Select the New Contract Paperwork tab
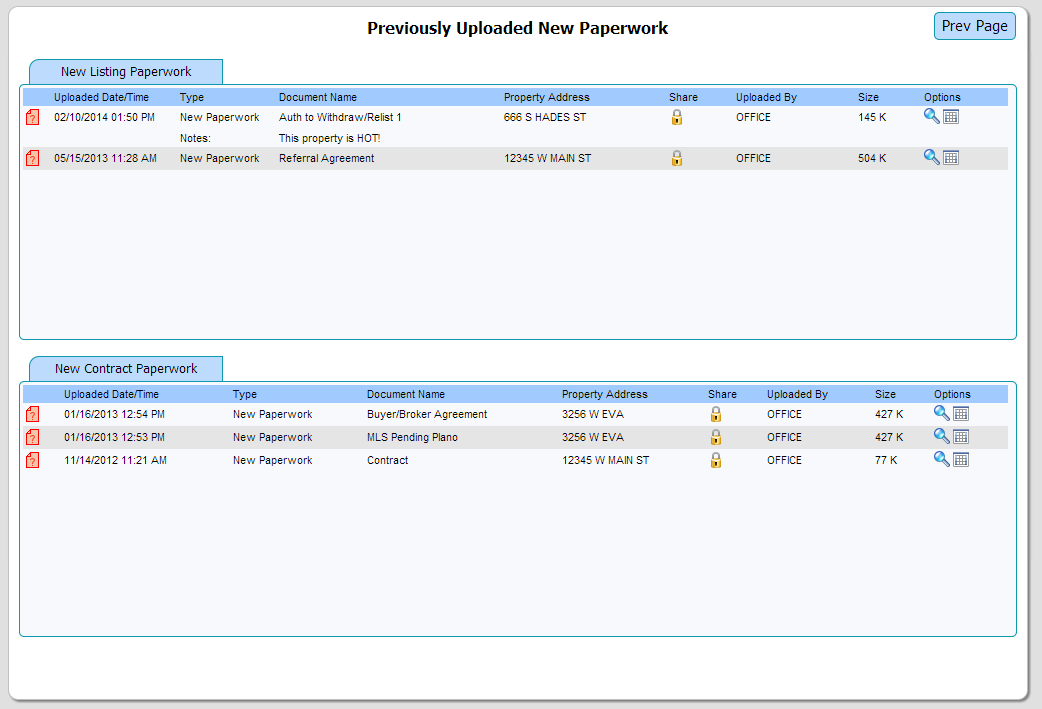Screen dimensions: 1042x709 [126, 368]
